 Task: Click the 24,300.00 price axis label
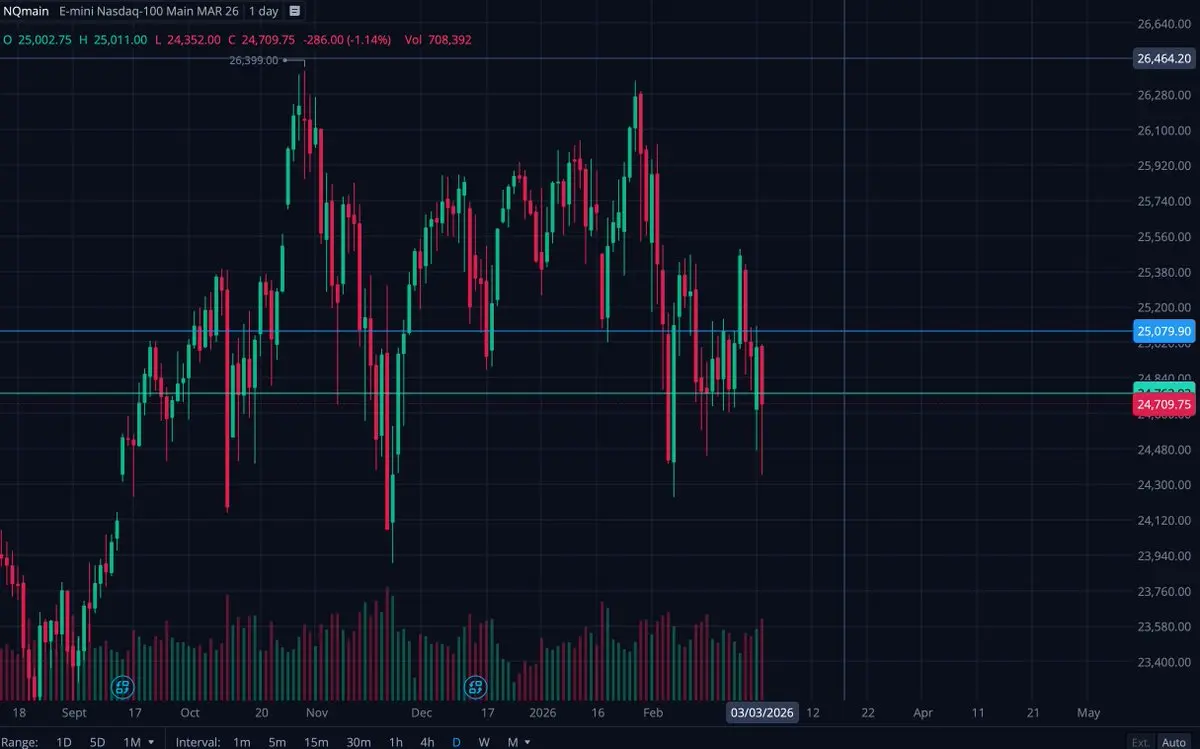[1166, 485]
